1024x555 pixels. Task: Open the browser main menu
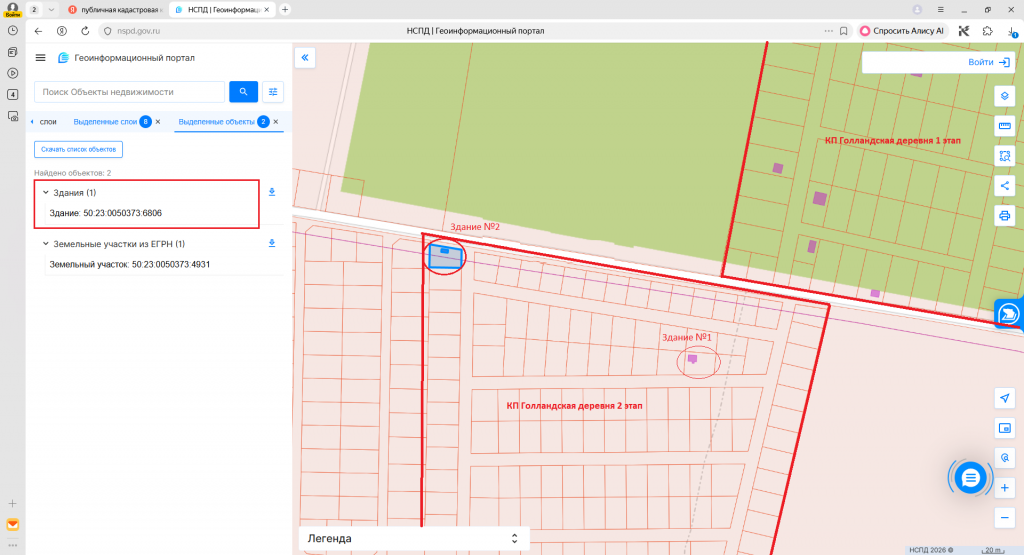[940, 10]
